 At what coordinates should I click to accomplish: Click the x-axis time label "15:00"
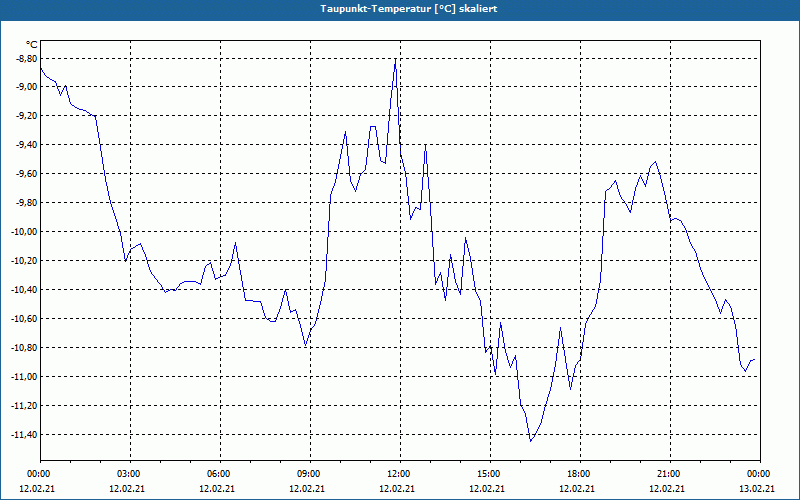click(490, 474)
